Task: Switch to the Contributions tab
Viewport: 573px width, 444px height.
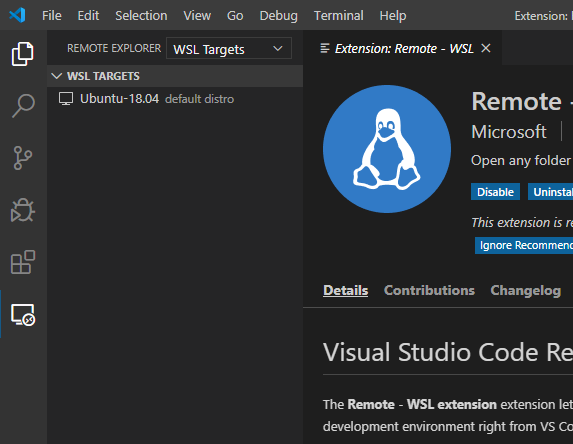Action: point(429,290)
